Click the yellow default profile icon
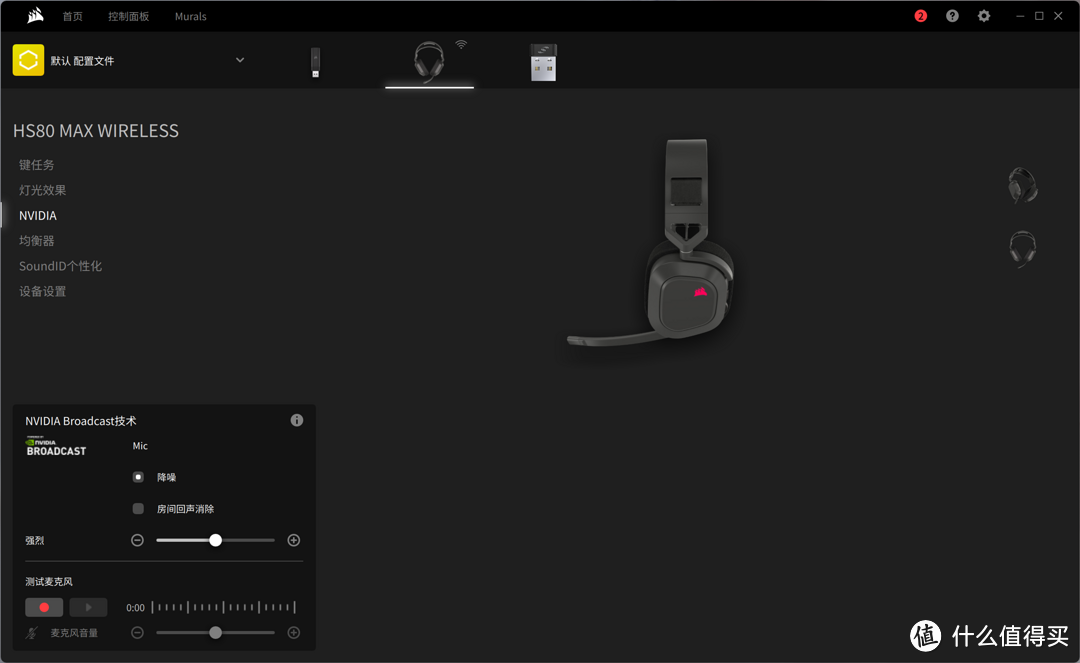Image resolution: width=1080 pixels, height=663 pixels. point(28,60)
